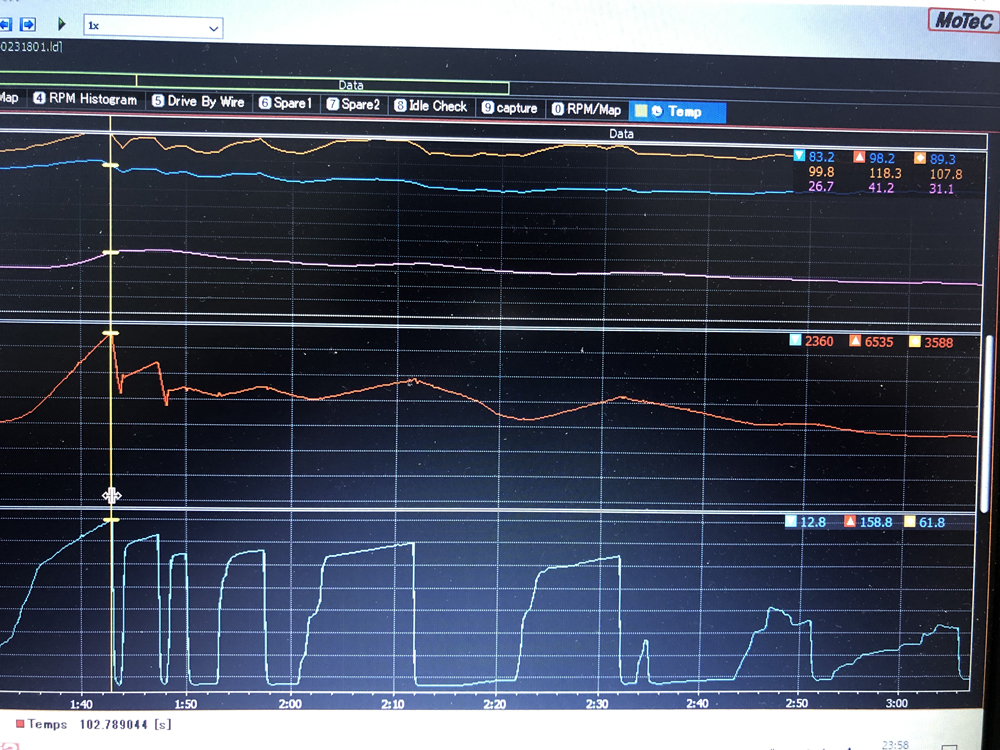1000x750 pixels.
Task: Click the Data header above the graph
Action: [621, 133]
